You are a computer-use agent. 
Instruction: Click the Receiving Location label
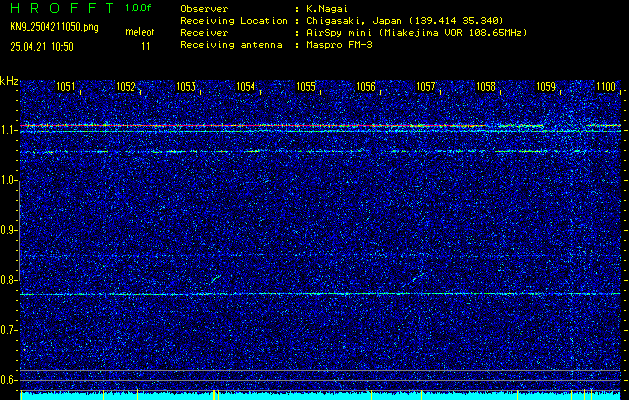(234, 20)
